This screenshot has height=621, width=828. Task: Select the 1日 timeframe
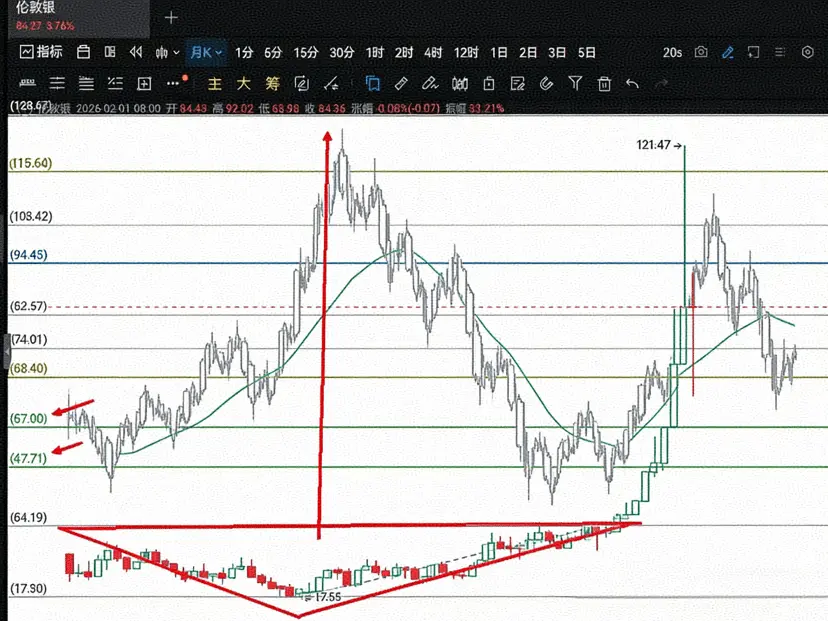click(x=498, y=53)
